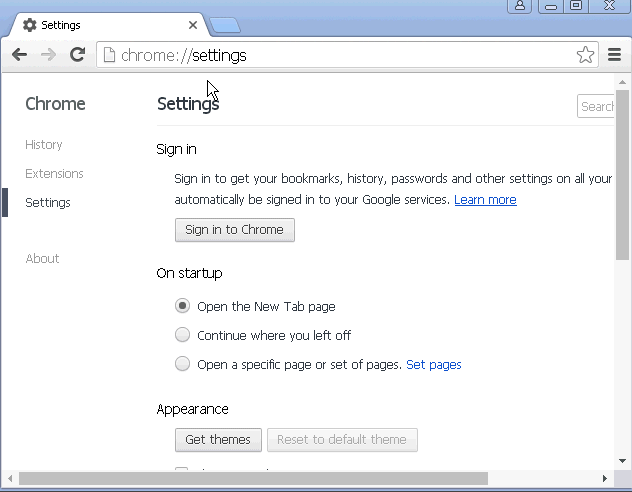
Task: Click the vertical scrollbar down arrow
Action: coord(623,461)
